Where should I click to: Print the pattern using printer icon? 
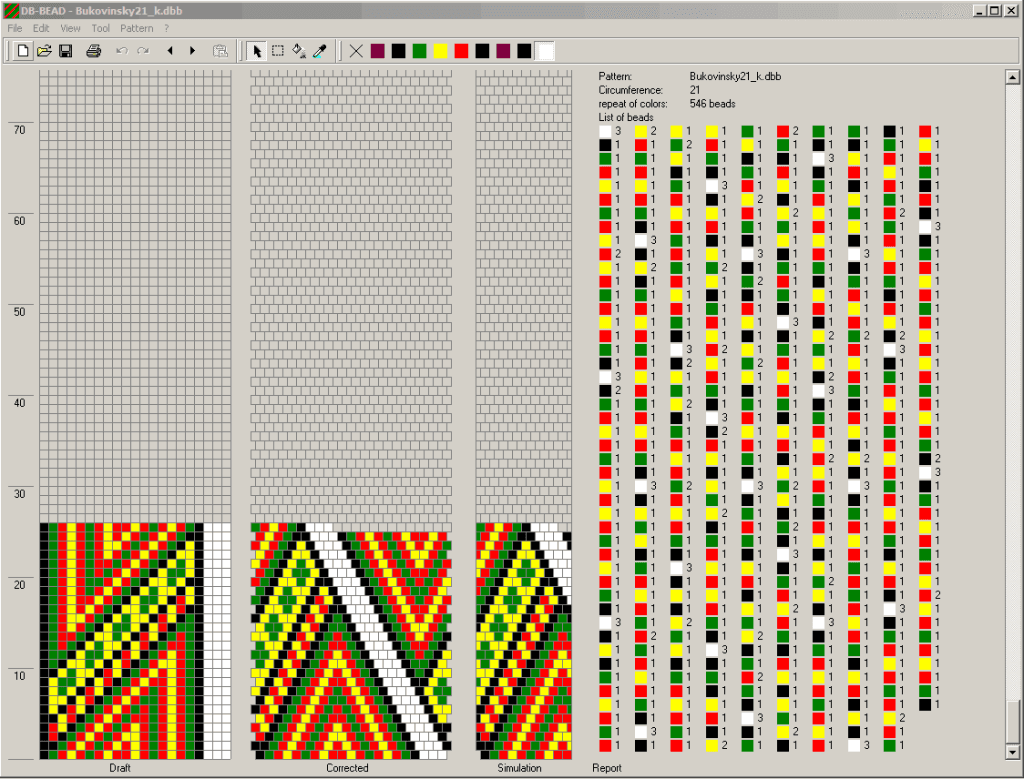[x=93, y=51]
